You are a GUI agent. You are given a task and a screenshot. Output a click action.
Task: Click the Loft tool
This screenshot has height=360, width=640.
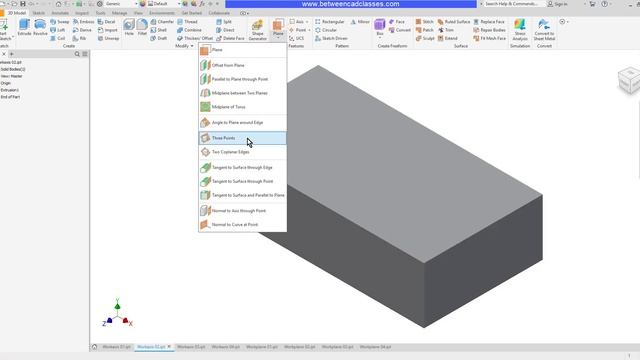(x=58, y=30)
